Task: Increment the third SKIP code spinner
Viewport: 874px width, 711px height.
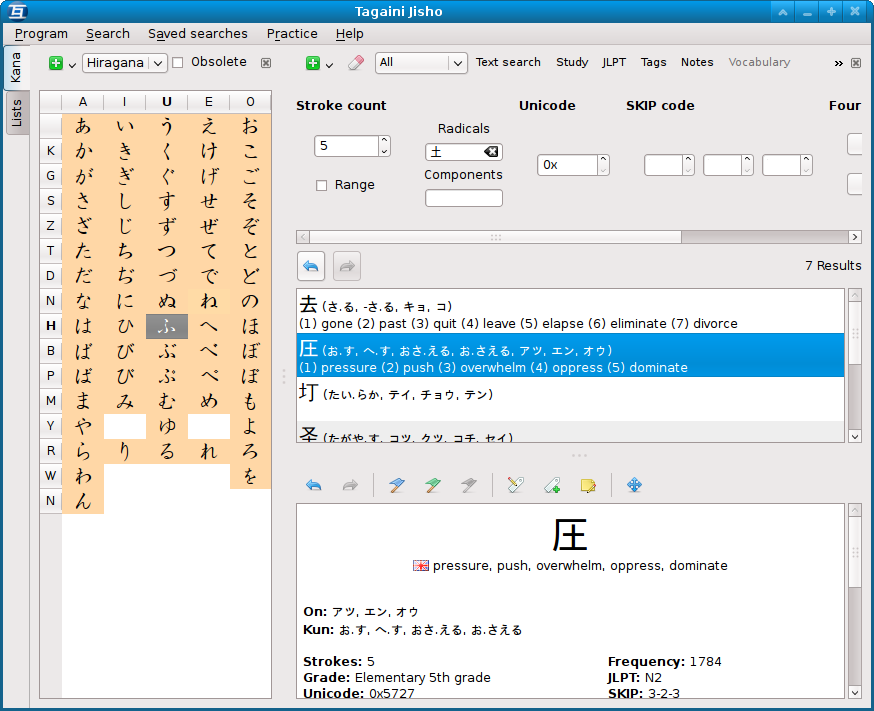Action: [x=806, y=159]
